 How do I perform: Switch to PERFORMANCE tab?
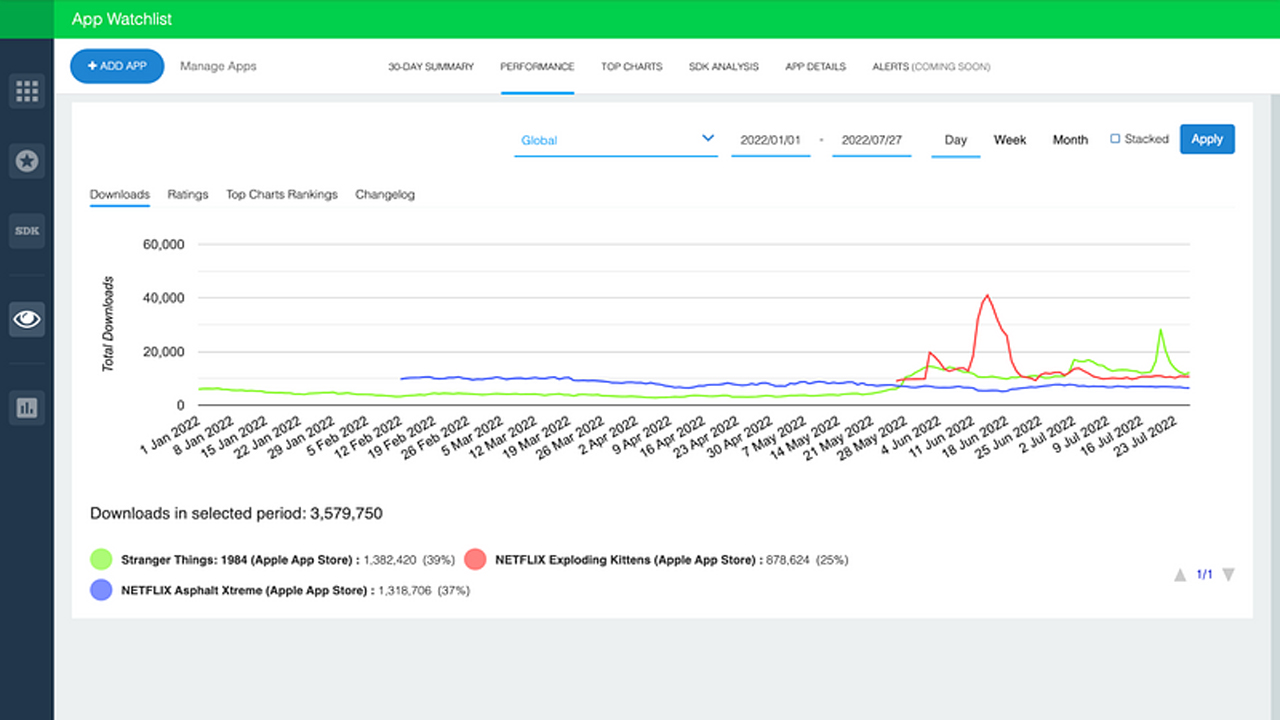click(538, 67)
